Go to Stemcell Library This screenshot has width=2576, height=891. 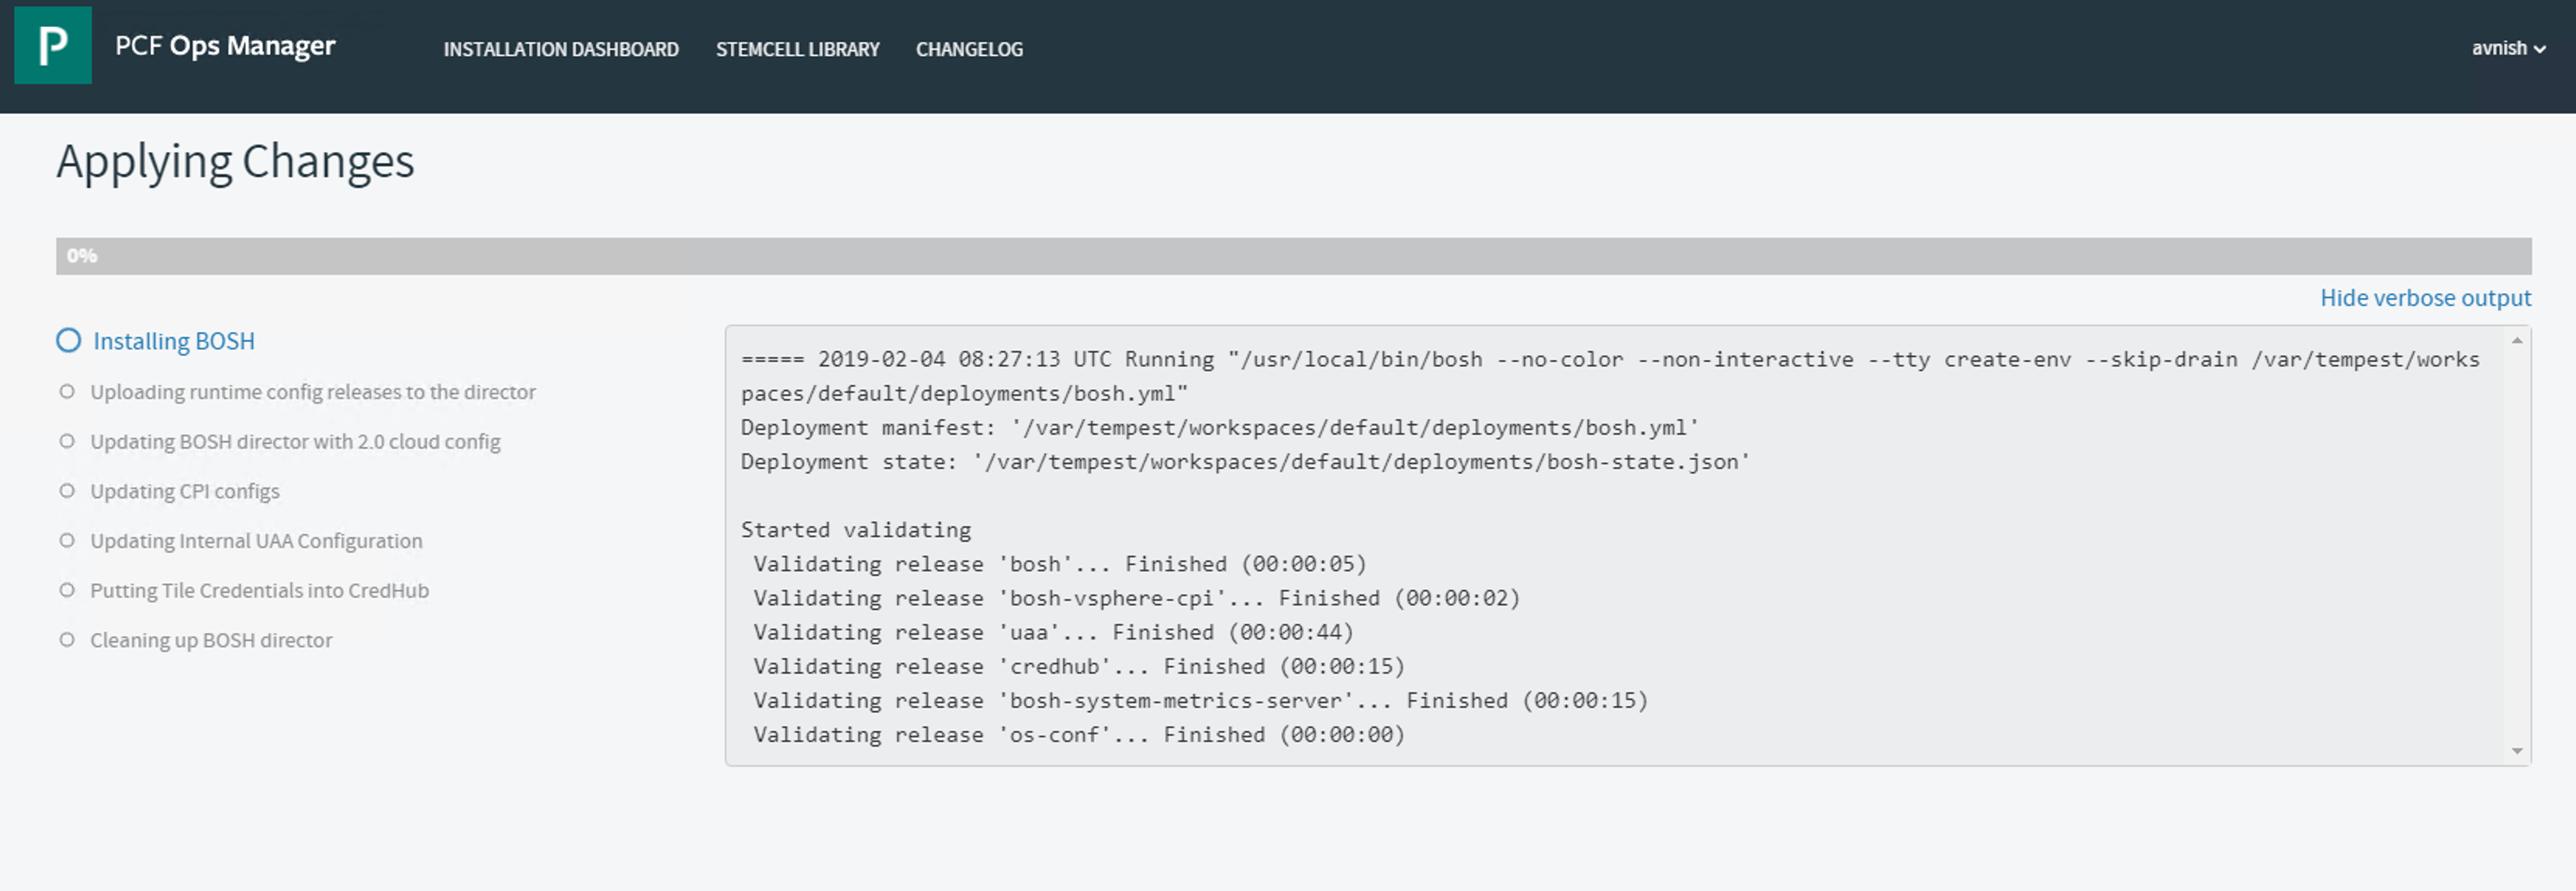point(797,49)
